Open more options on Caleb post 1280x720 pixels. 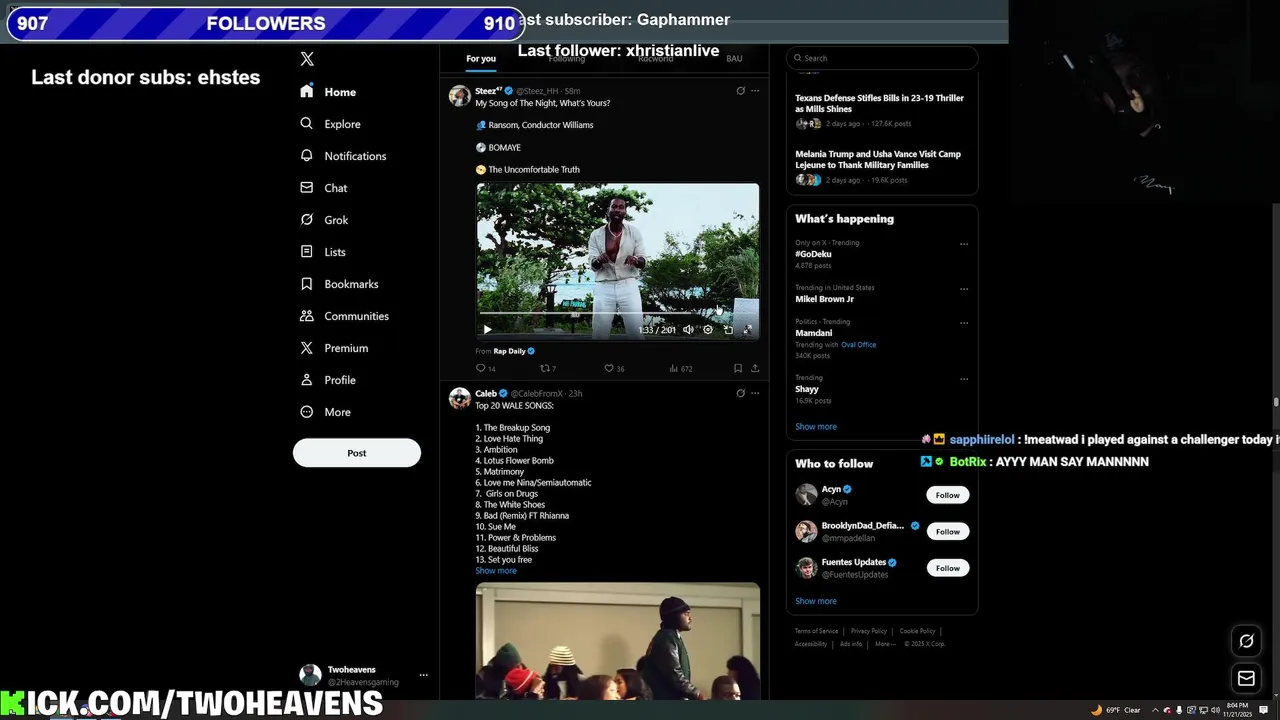point(755,393)
